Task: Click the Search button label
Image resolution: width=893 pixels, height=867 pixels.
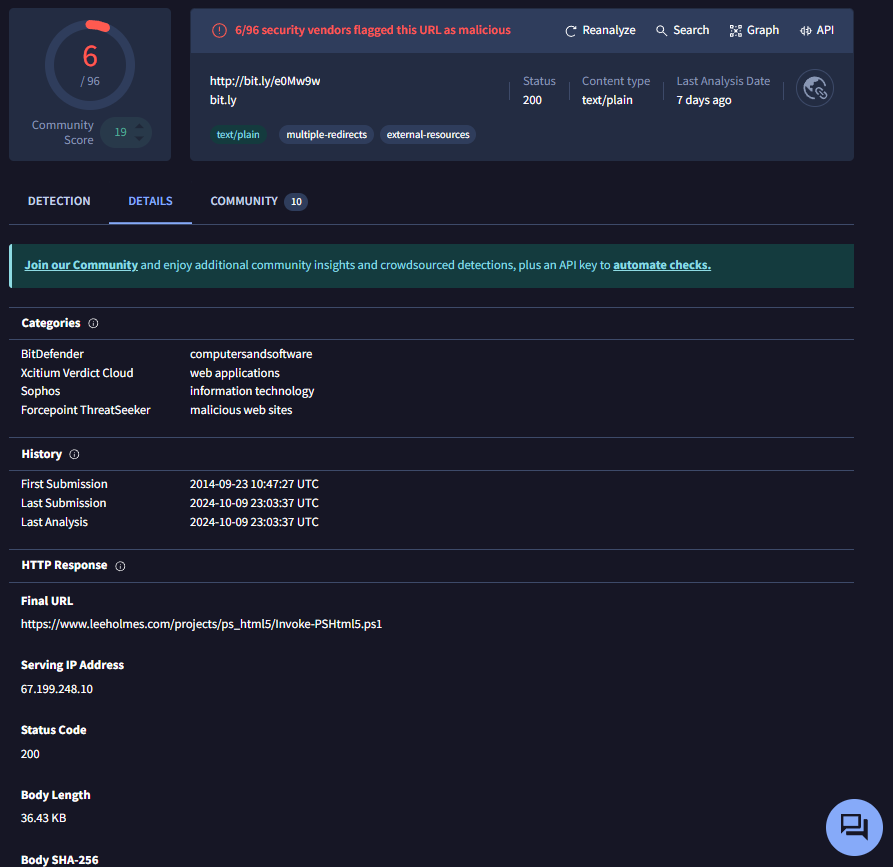Action: (x=691, y=30)
